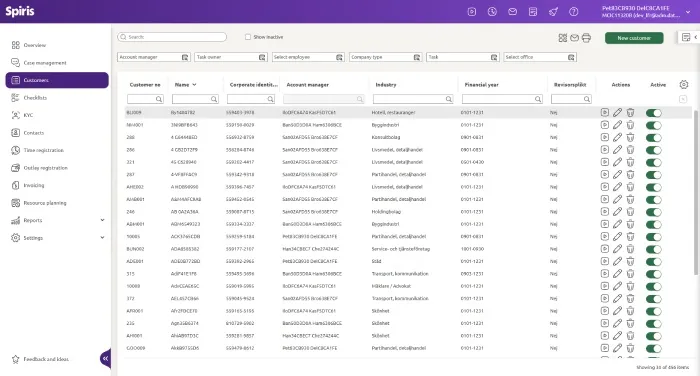Click the rocket icon in the header
The height and width of the screenshot is (376, 700).
point(554,12)
